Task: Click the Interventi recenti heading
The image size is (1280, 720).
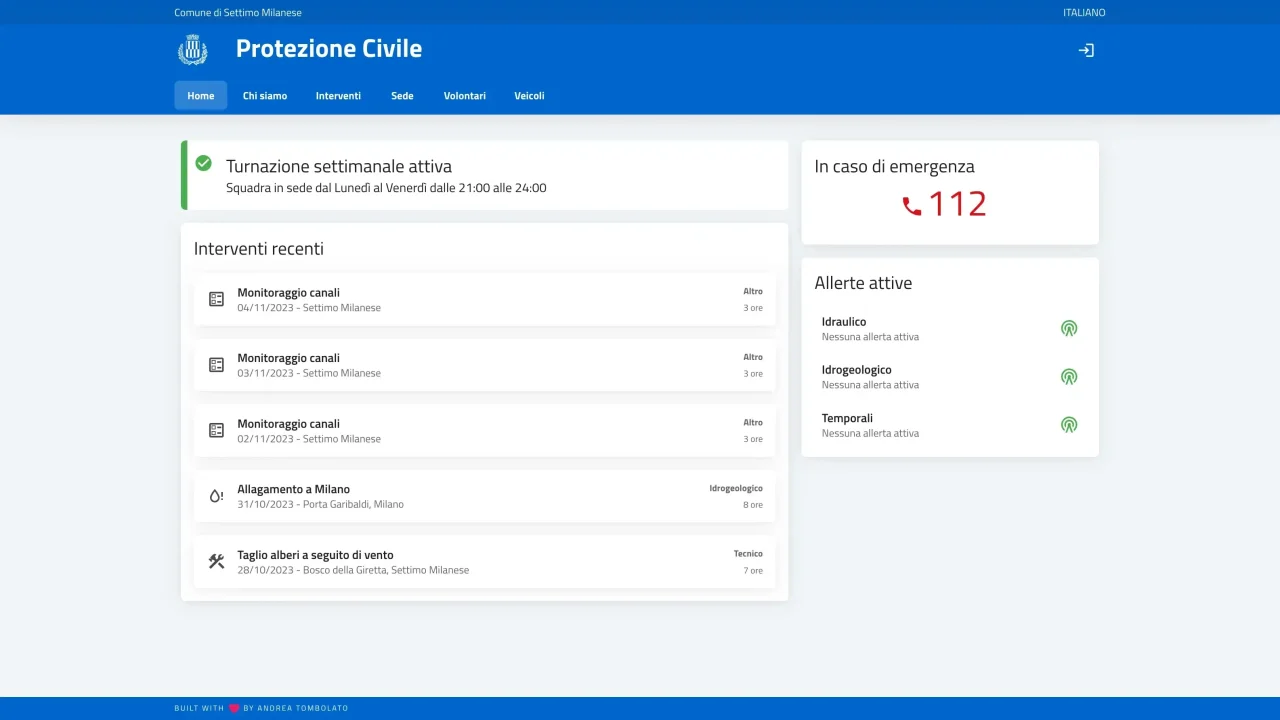Action: (x=259, y=249)
